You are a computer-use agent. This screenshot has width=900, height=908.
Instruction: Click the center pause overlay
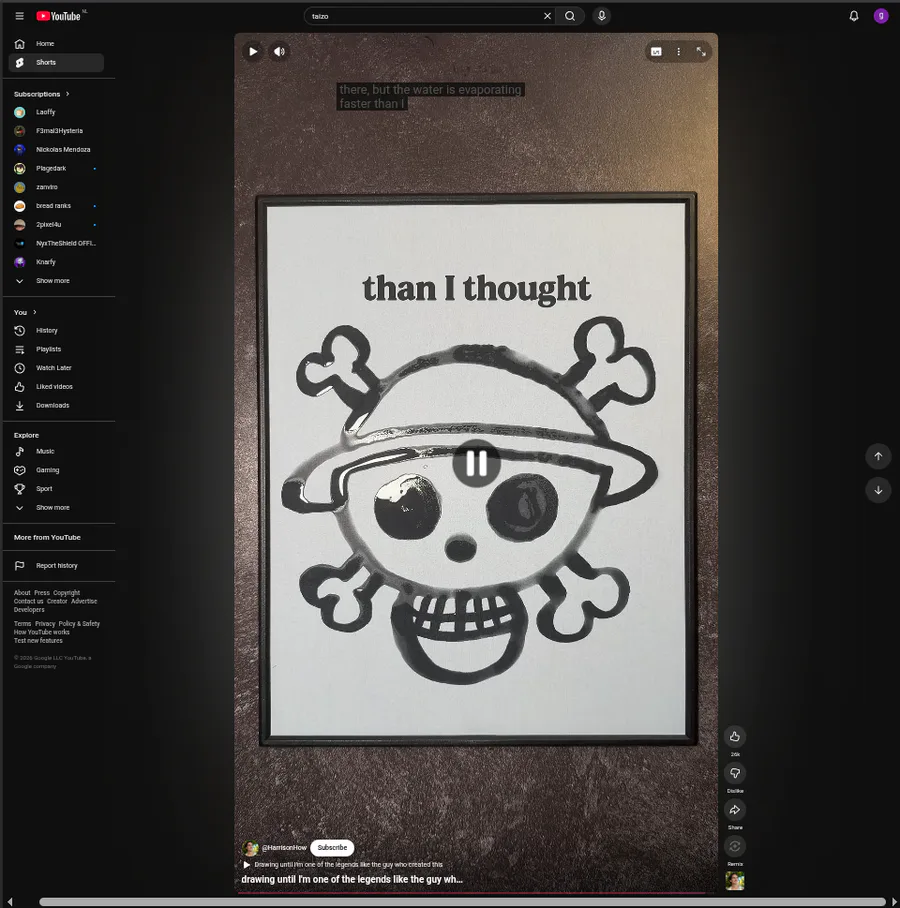476,463
